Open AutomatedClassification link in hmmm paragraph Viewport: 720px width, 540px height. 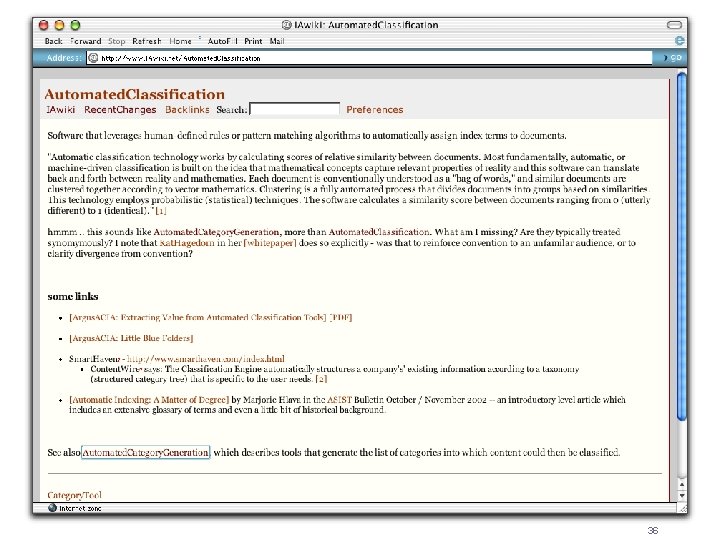click(x=379, y=232)
